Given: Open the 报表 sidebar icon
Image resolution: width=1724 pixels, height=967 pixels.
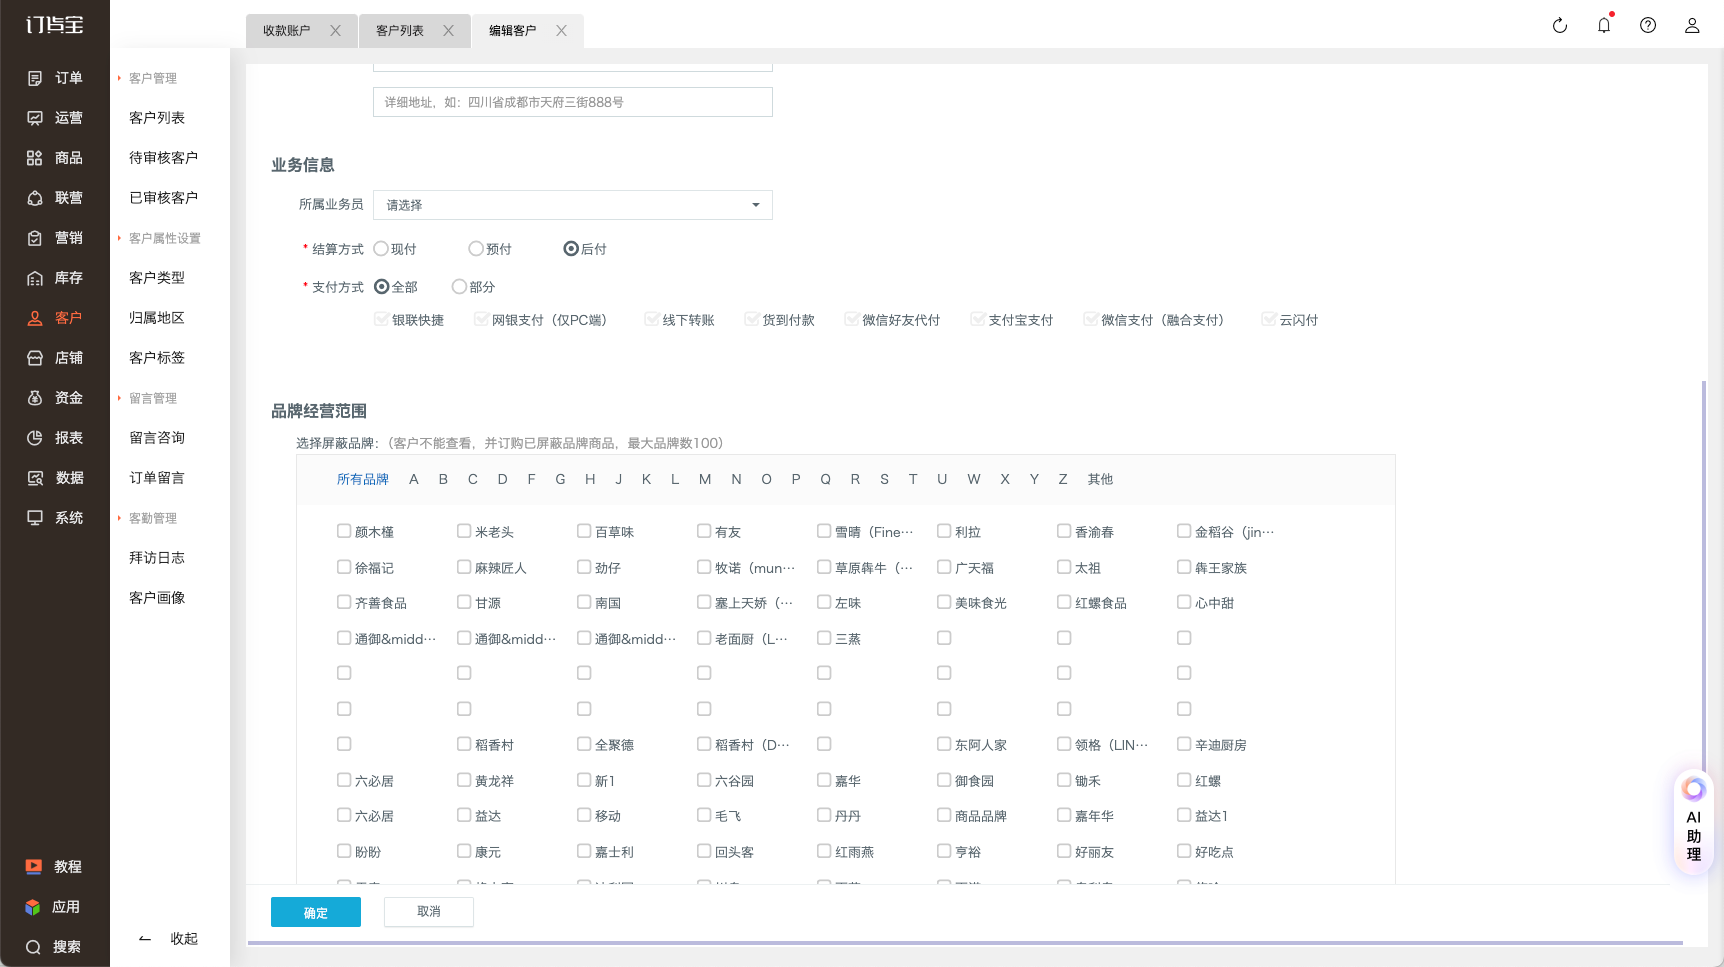Looking at the screenshot, I should [x=35, y=438].
